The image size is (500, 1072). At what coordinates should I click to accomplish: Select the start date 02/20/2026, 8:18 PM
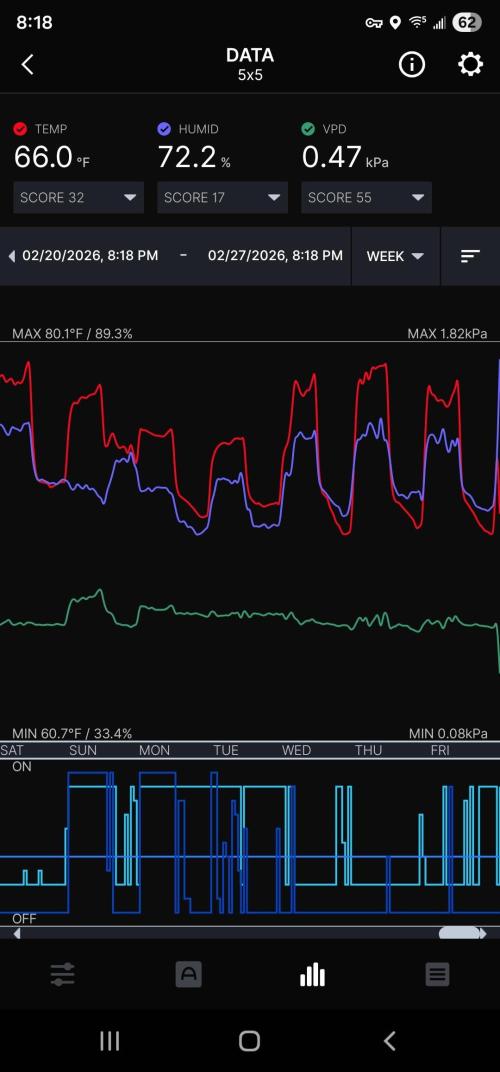click(x=90, y=256)
